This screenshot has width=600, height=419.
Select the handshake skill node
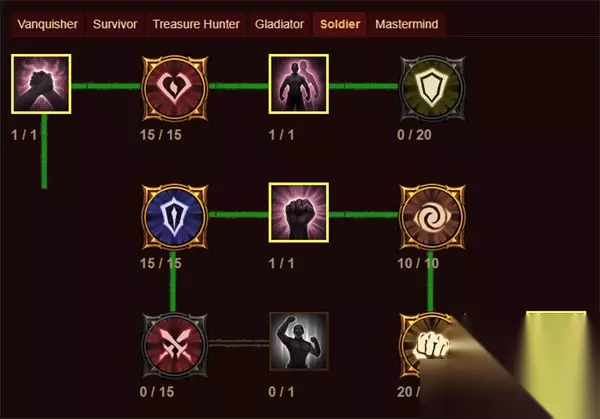41,84
